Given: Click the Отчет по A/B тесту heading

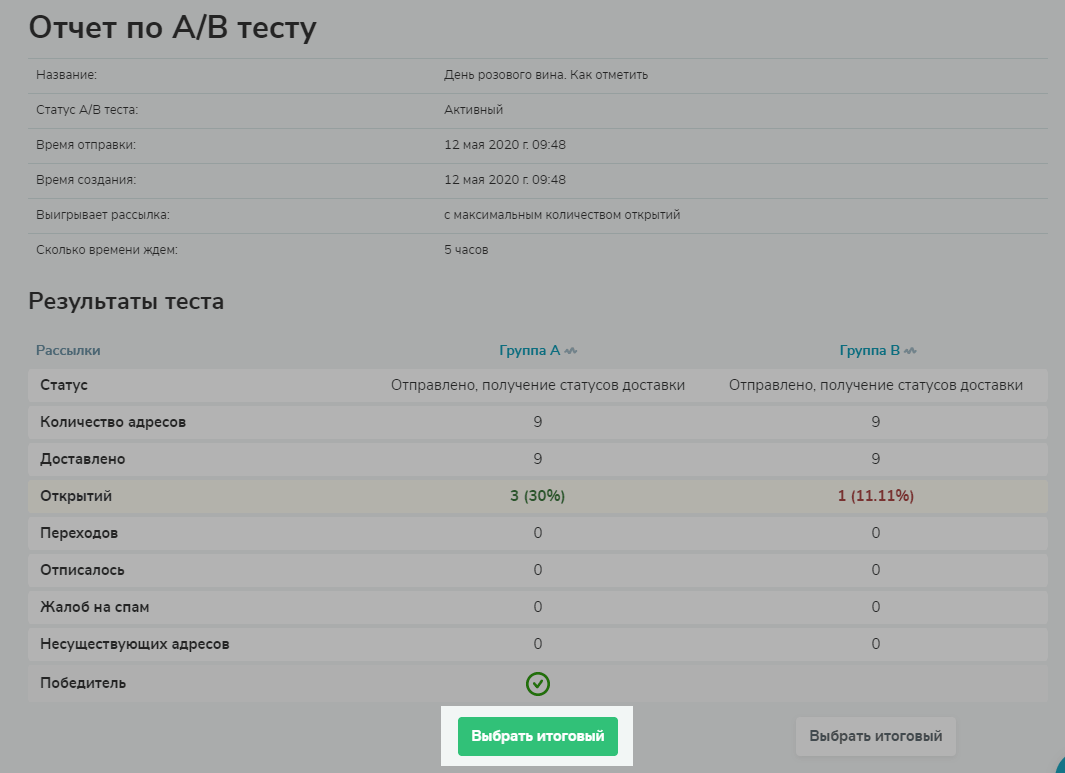Looking at the screenshot, I should click(172, 28).
